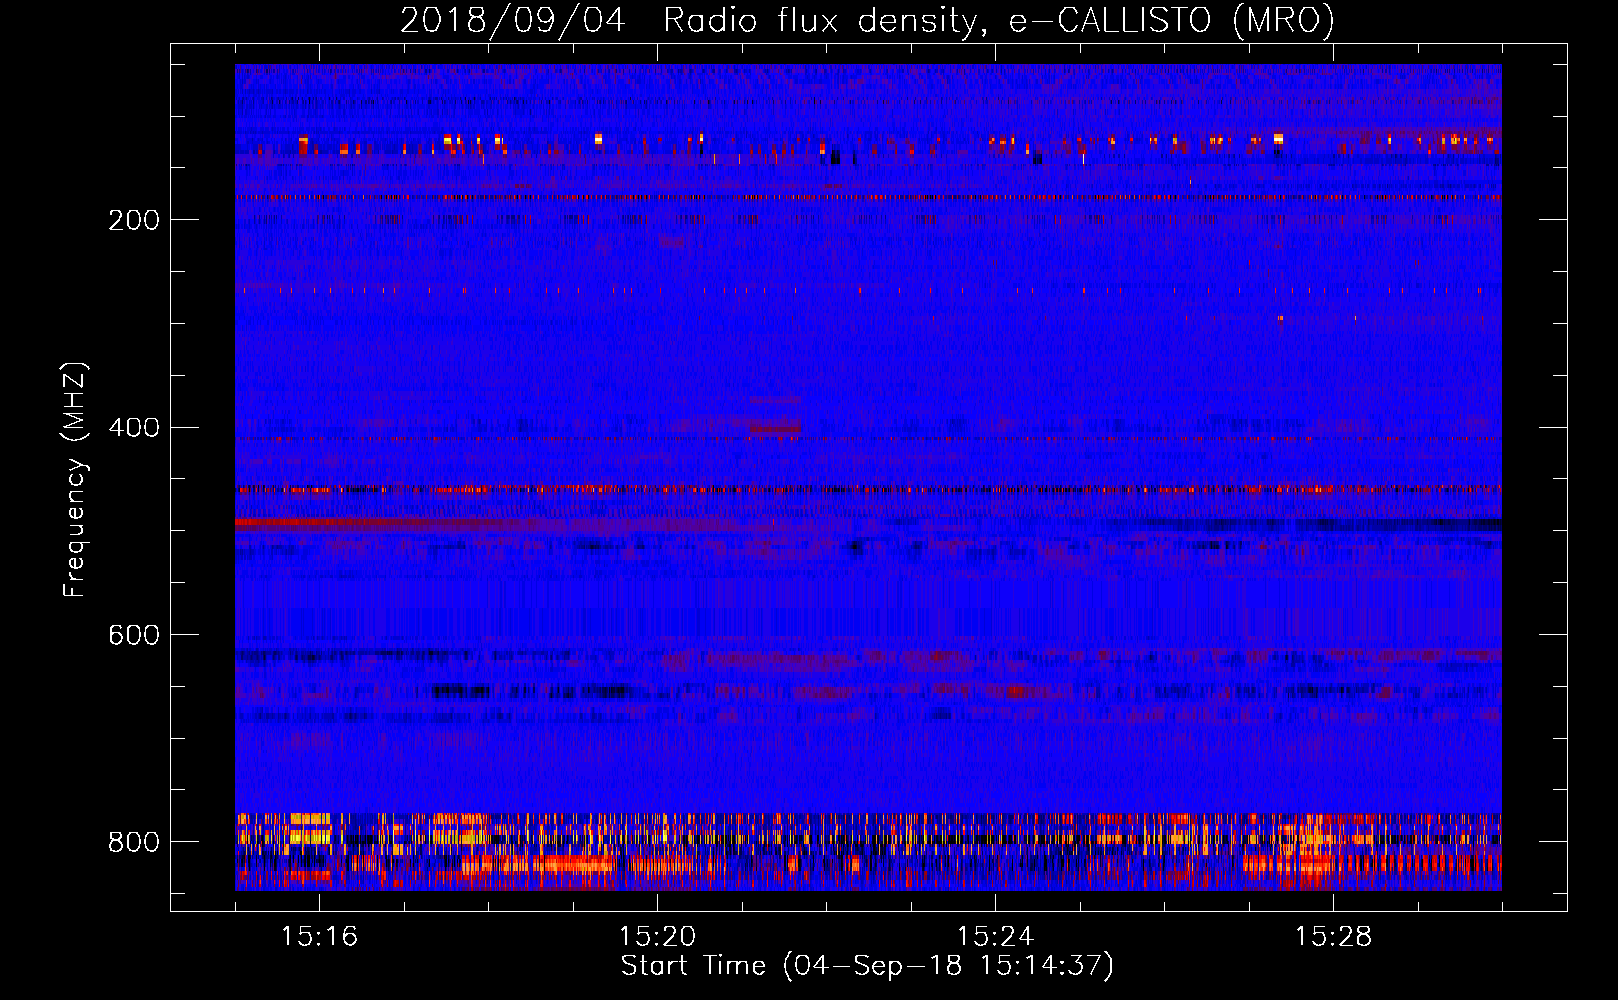Click the 200 frequency tick label
Viewport: 1618px width, 1000px height.
tap(134, 220)
